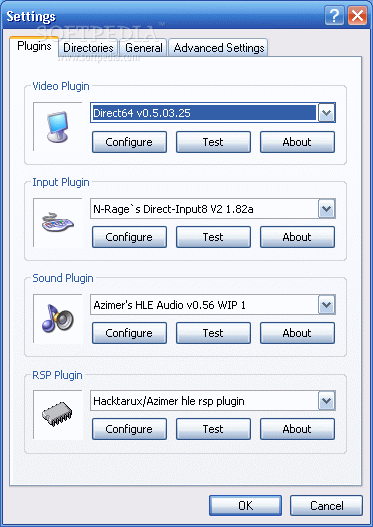The width and height of the screenshot is (373, 527).
Task: Expand the RSP Plugin dropdown arrow
Action: [x=326, y=401]
